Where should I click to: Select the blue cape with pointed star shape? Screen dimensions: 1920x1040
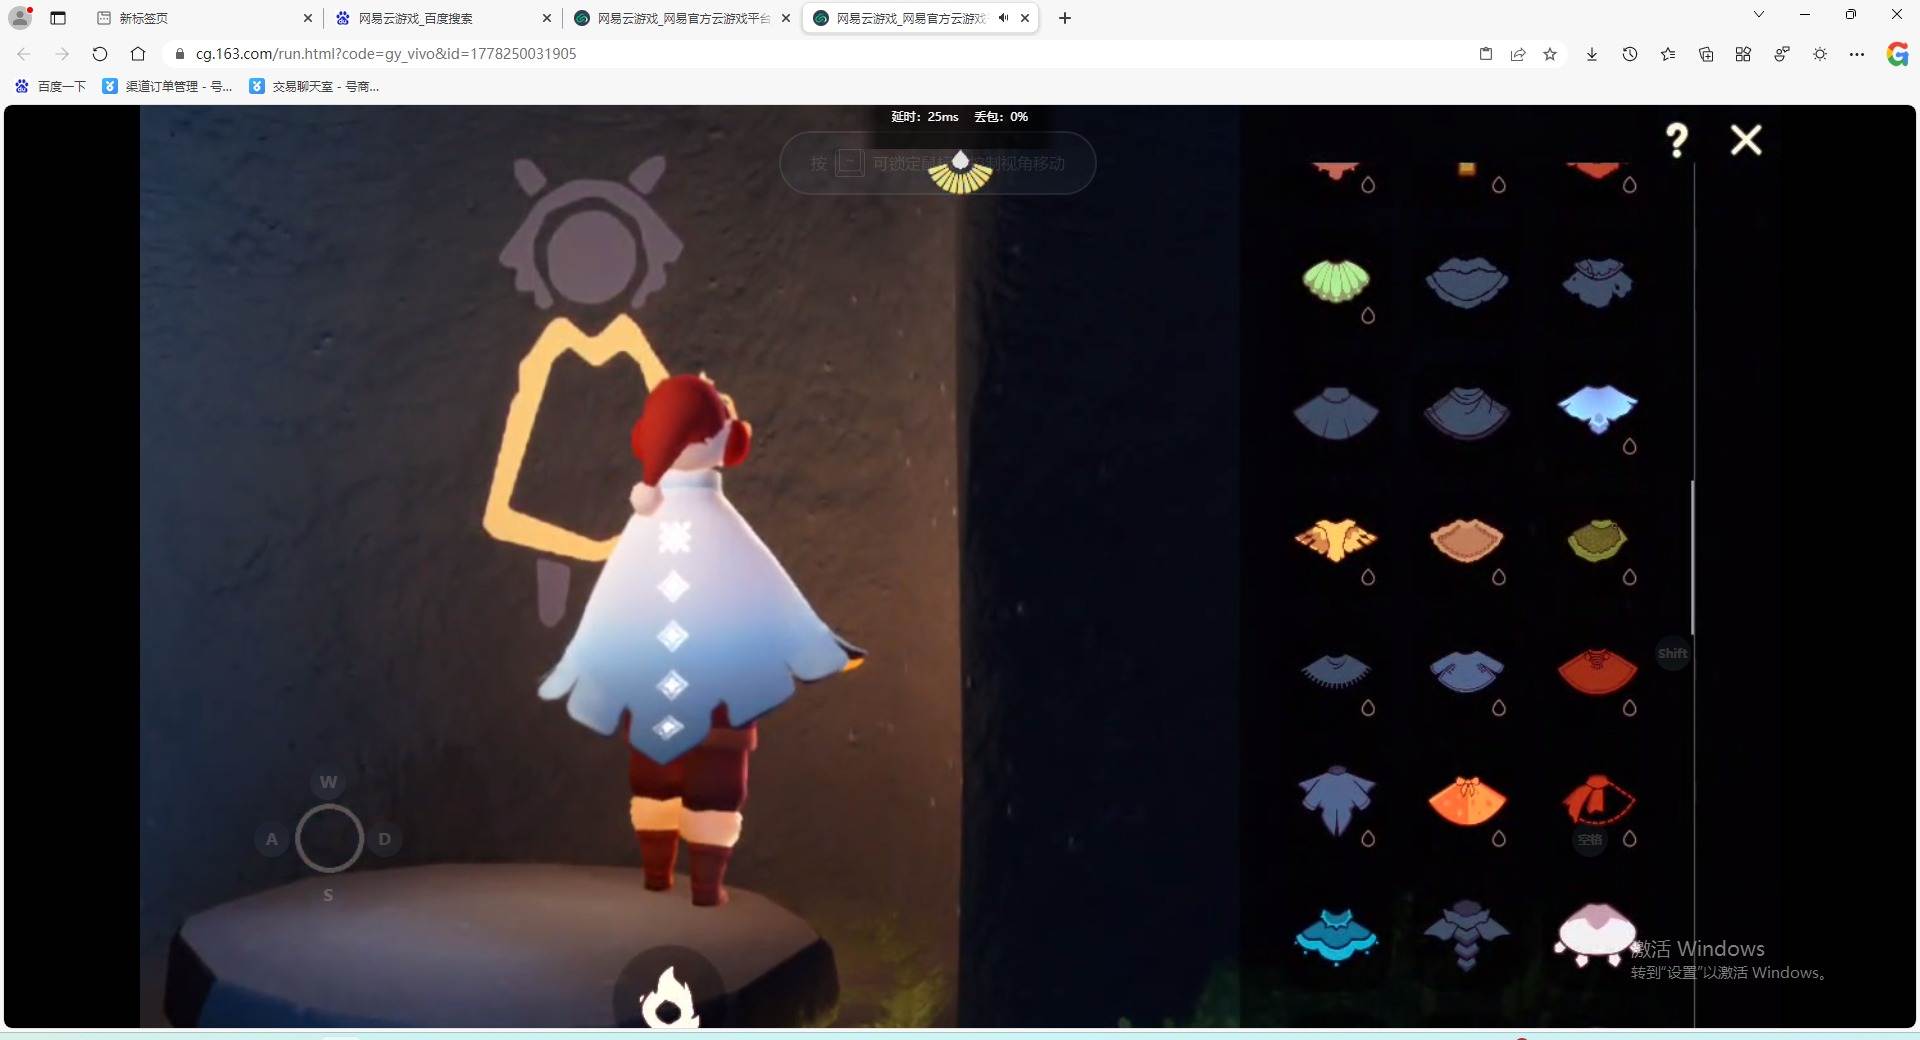pyautogui.click(x=1336, y=800)
